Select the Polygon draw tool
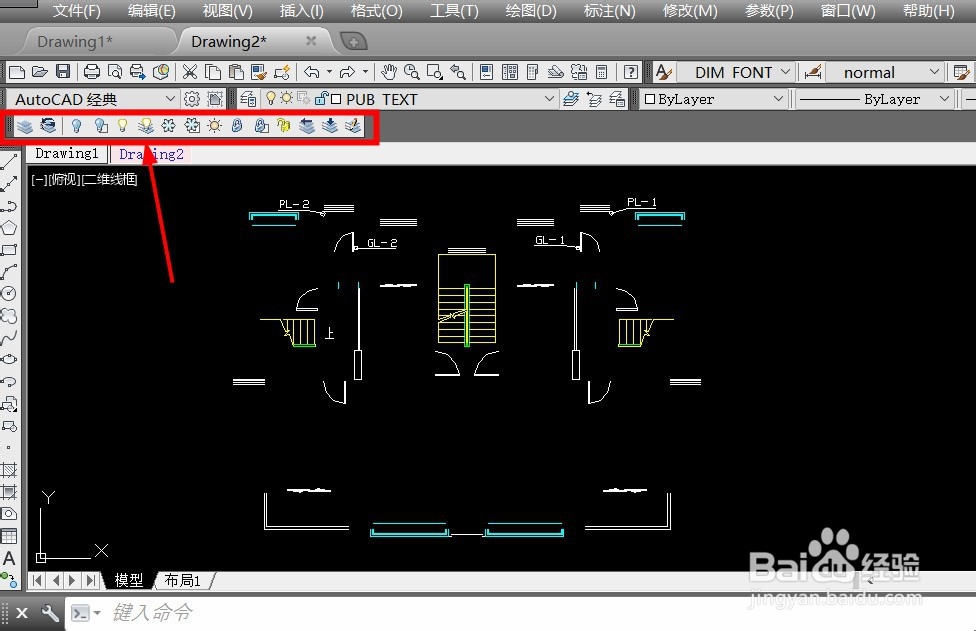 (x=9, y=228)
